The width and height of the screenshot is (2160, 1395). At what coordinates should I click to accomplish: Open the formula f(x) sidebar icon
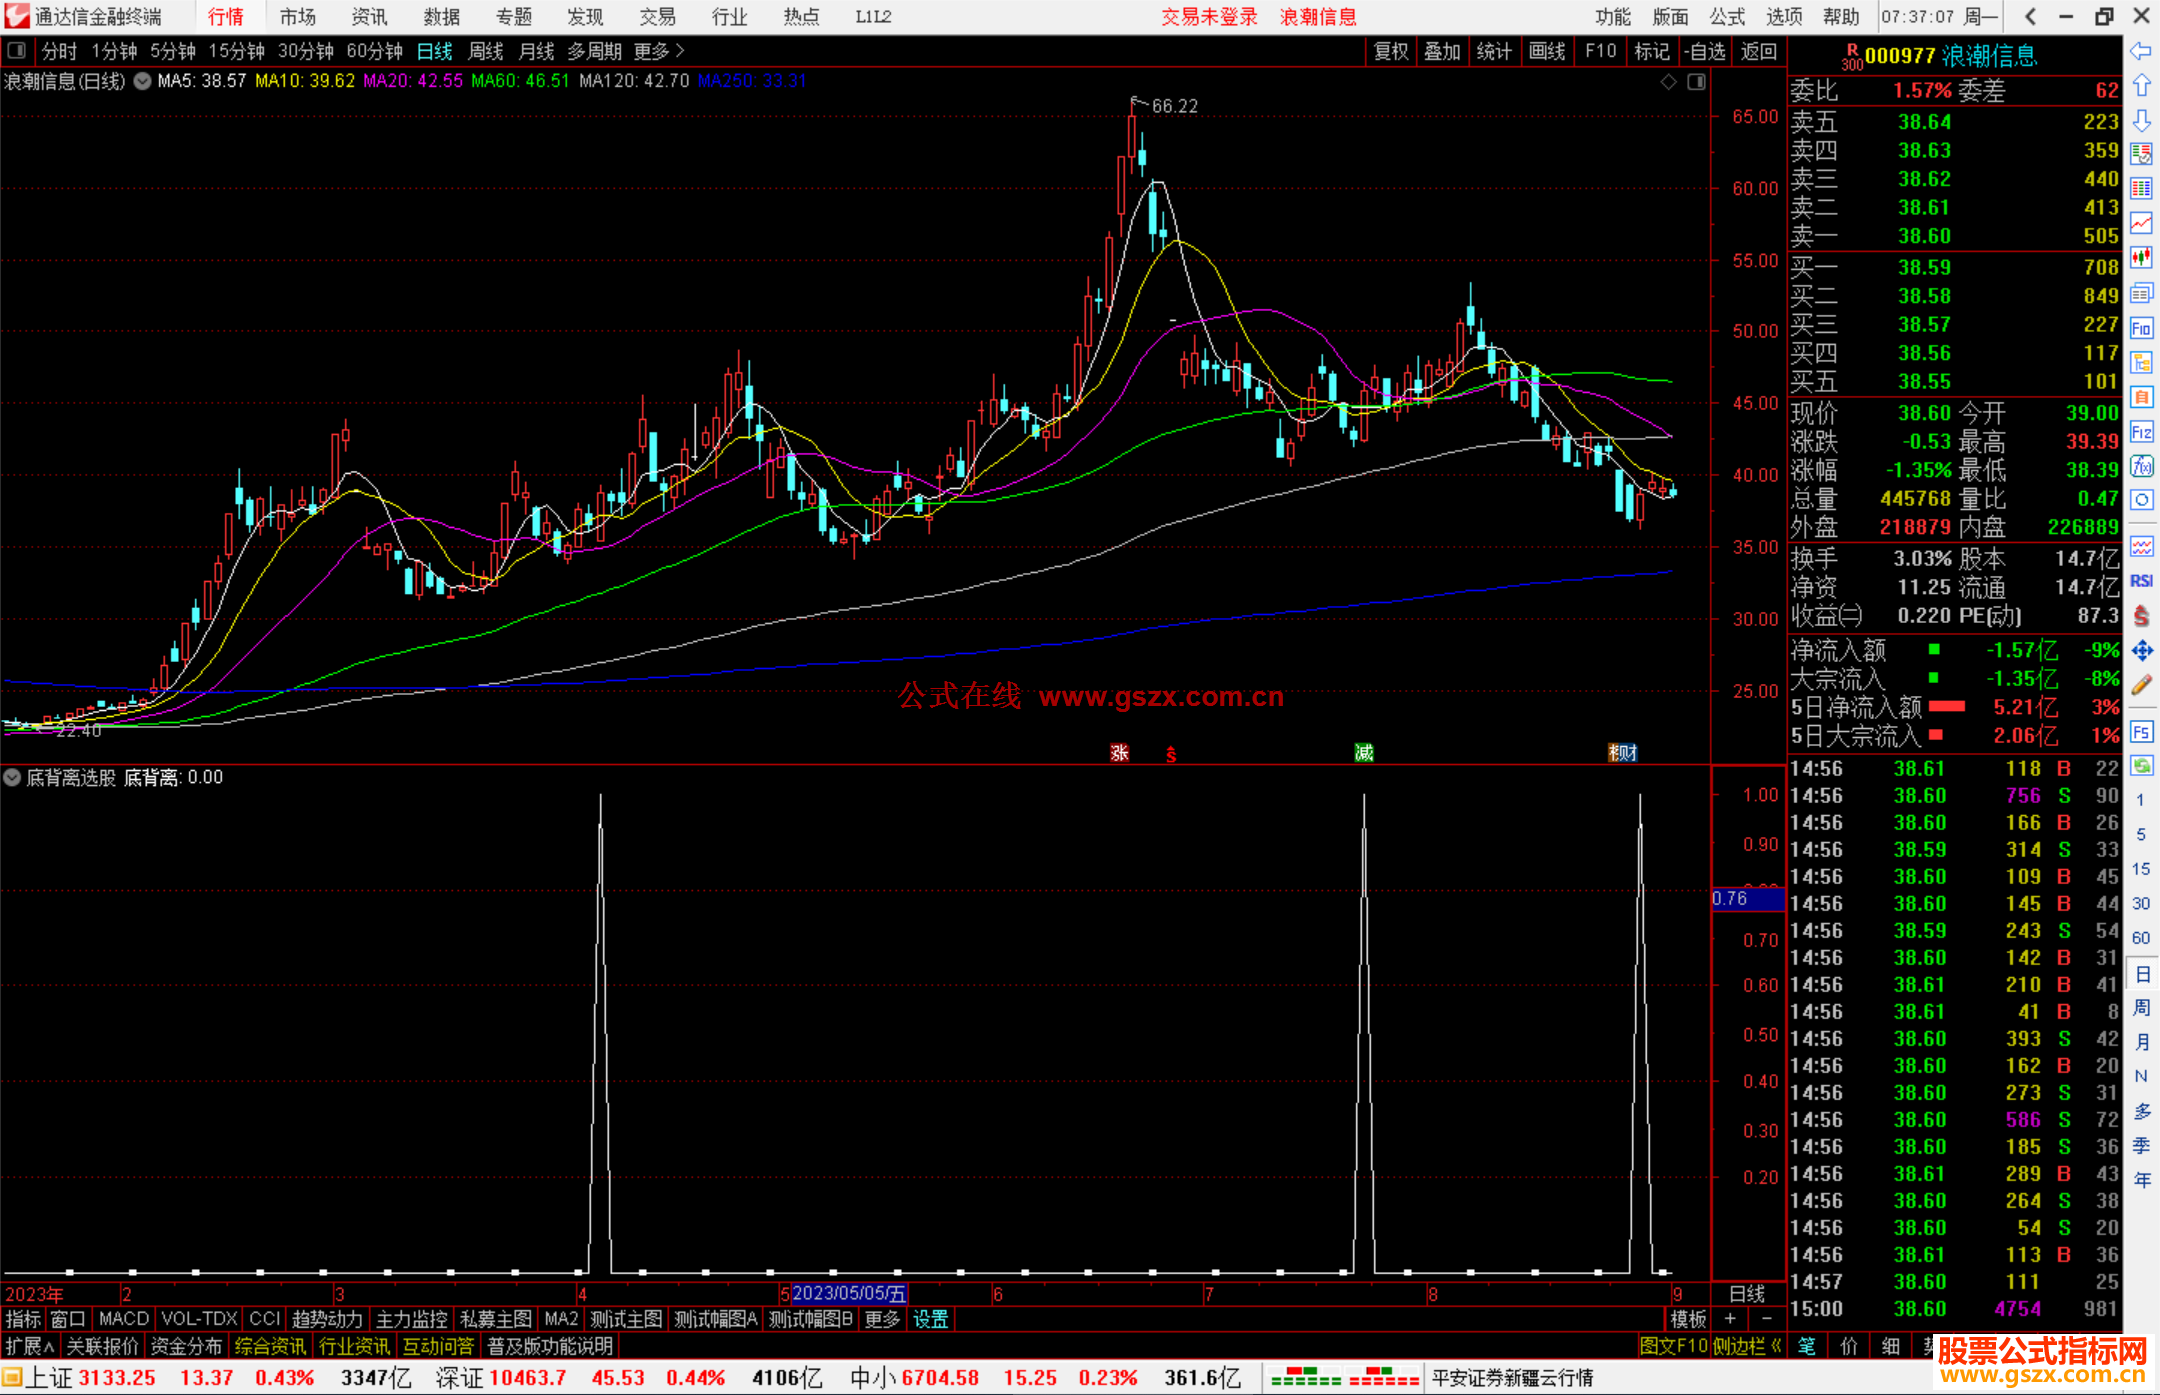tap(2141, 467)
